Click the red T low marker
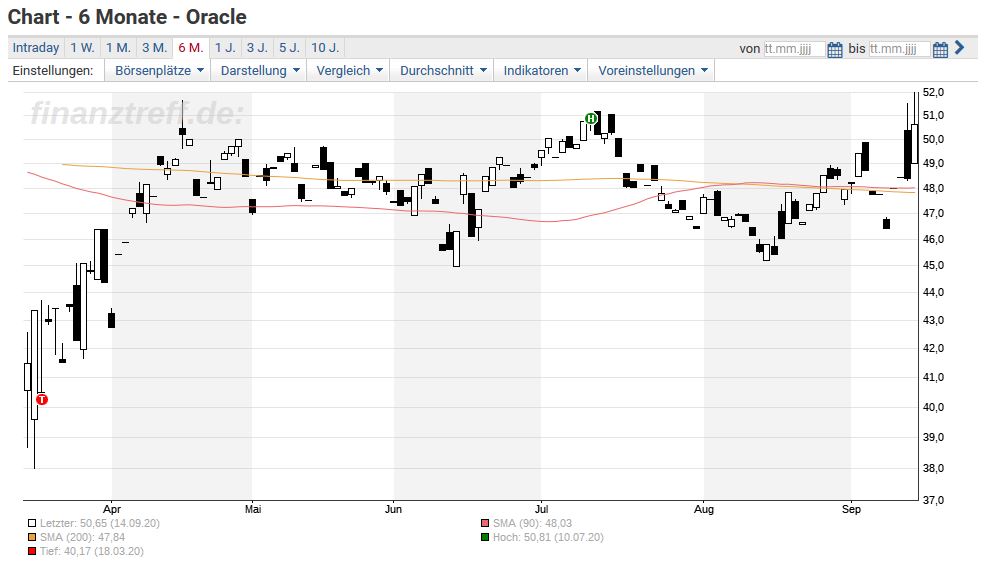 pyautogui.click(x=42, y=399)
